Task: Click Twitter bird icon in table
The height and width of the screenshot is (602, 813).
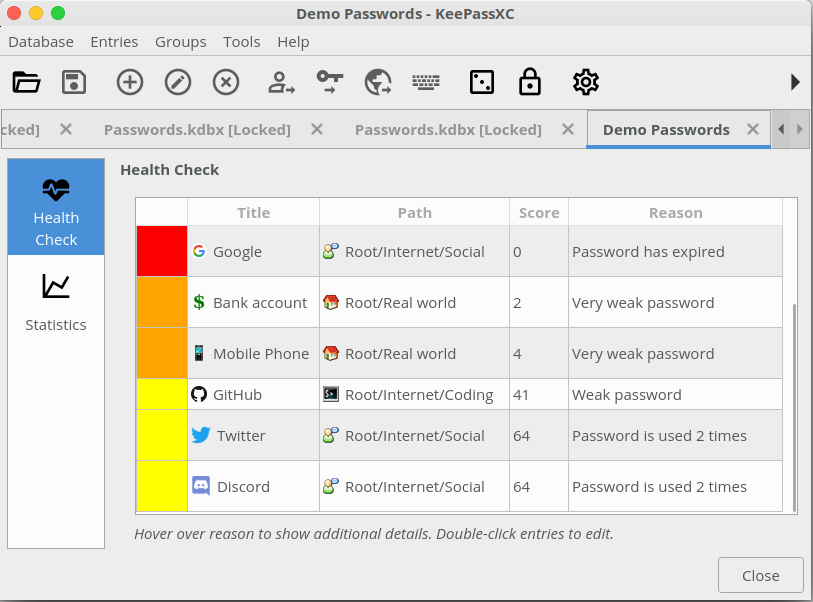Action: (x=201, y=435)
